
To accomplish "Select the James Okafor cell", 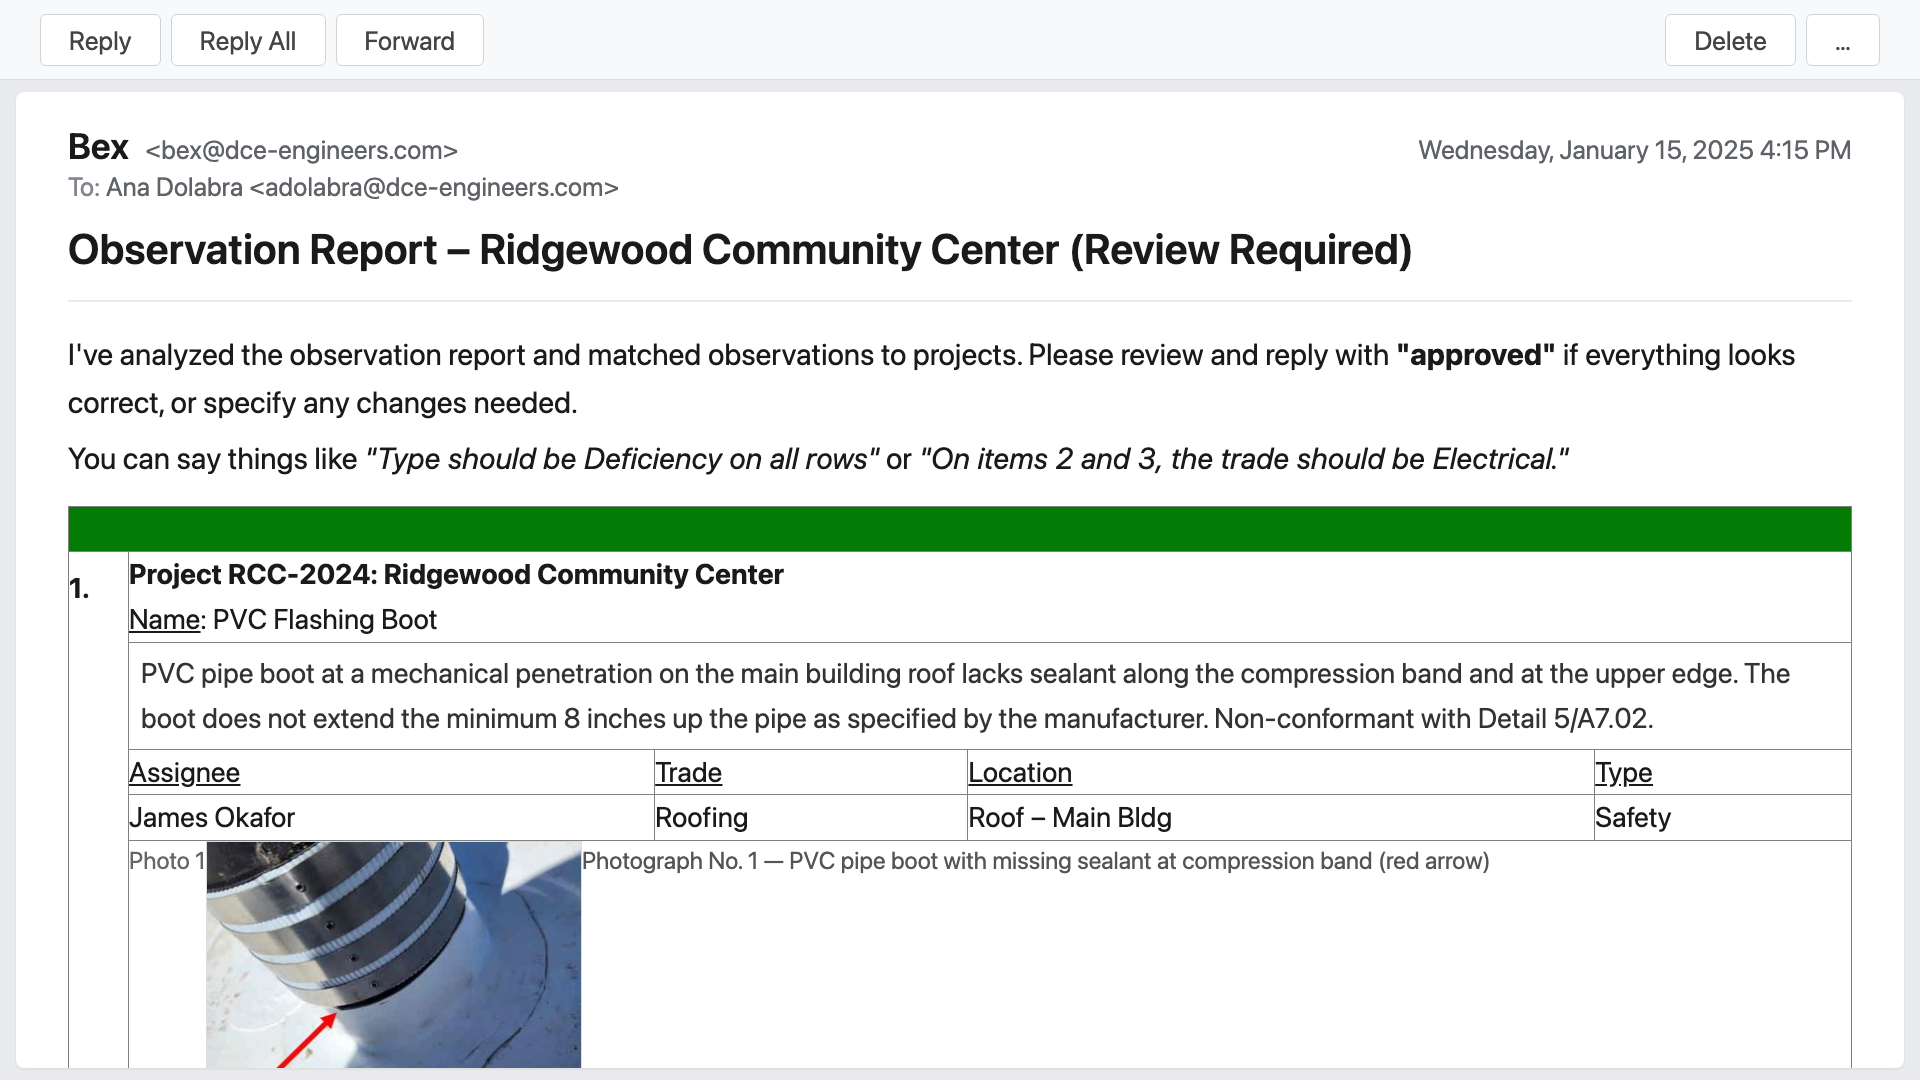I will pyautogui.click(x=391, y=817).
